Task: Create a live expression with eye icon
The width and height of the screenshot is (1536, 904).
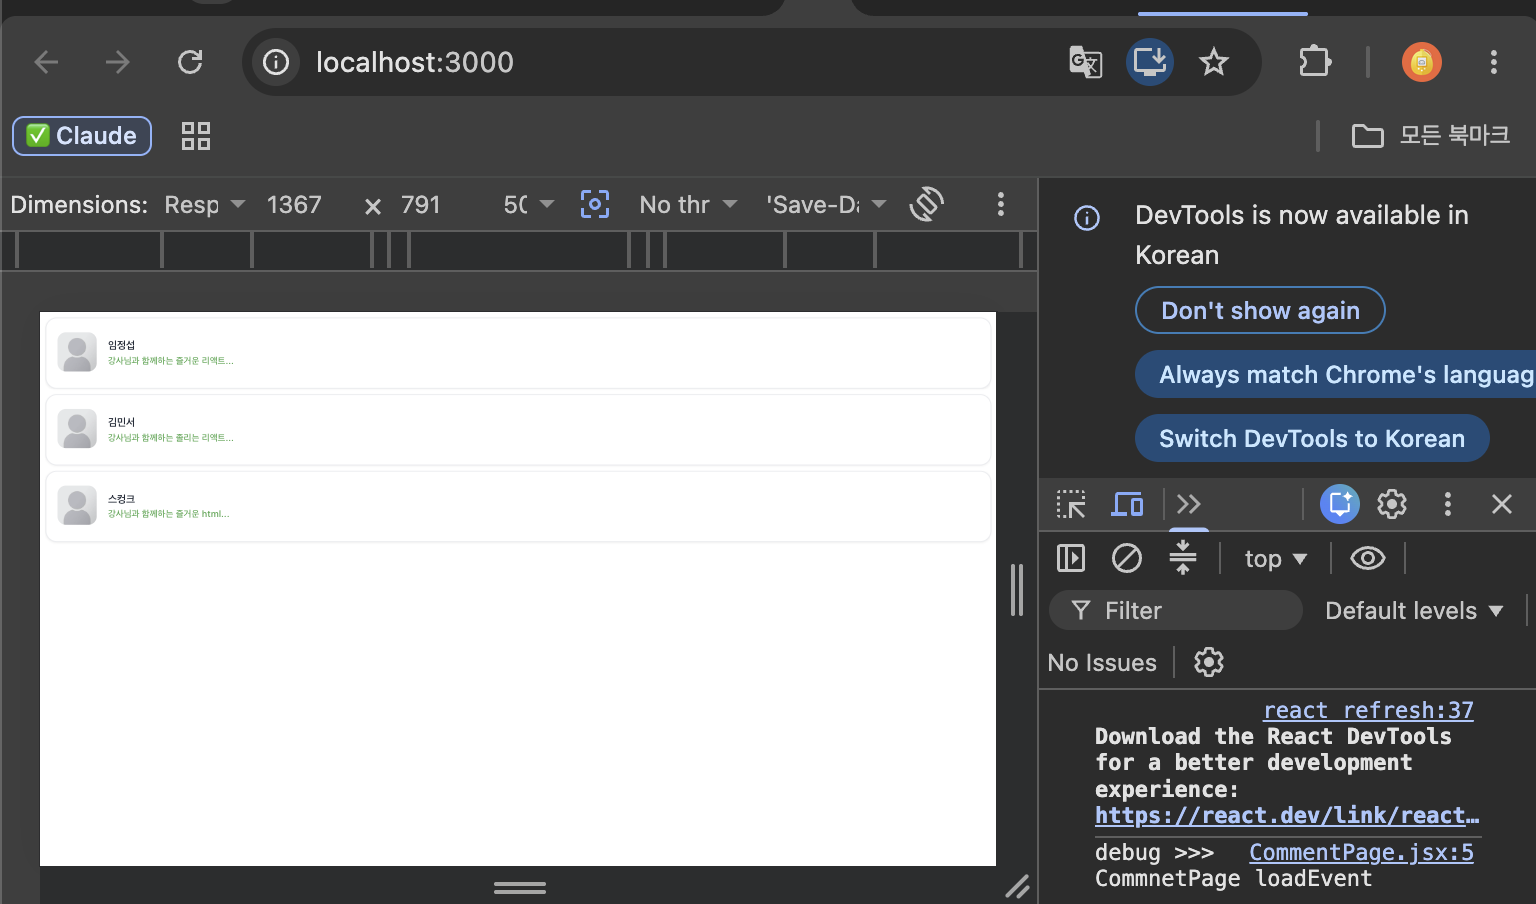Action: [x=1368, y=558]
